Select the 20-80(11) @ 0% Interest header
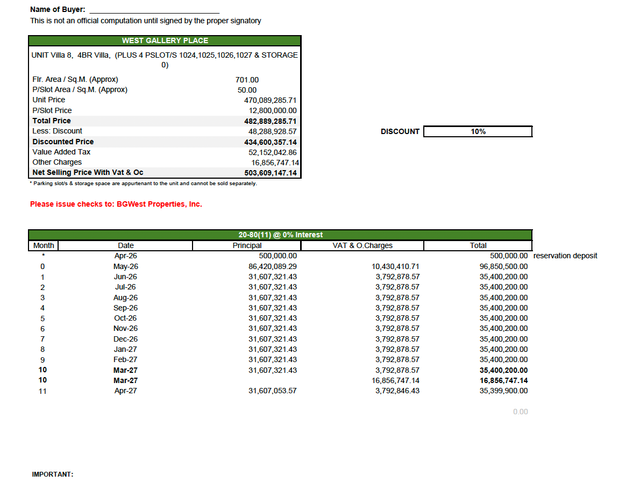This screenshot has height=480, width=640. (280, 235)
